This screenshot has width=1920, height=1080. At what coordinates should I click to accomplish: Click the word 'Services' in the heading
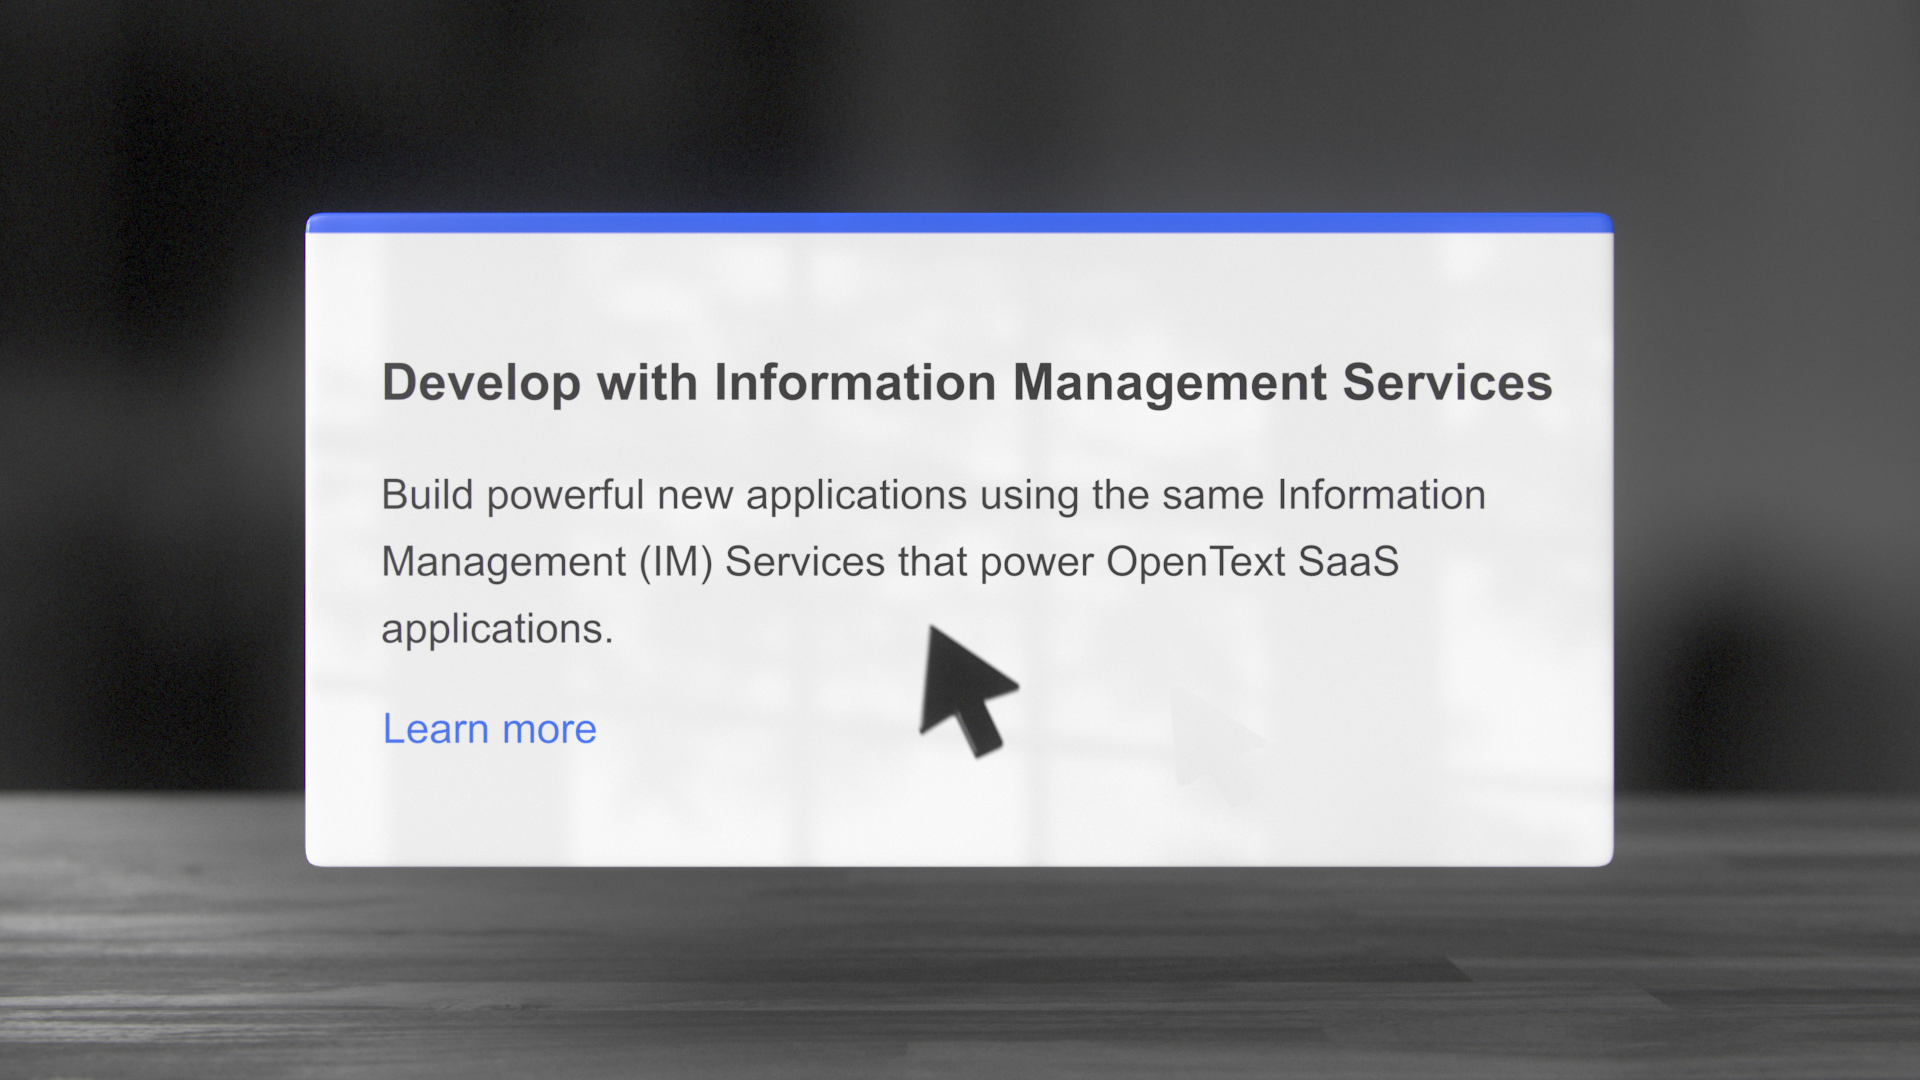[x=1446, y=383]
